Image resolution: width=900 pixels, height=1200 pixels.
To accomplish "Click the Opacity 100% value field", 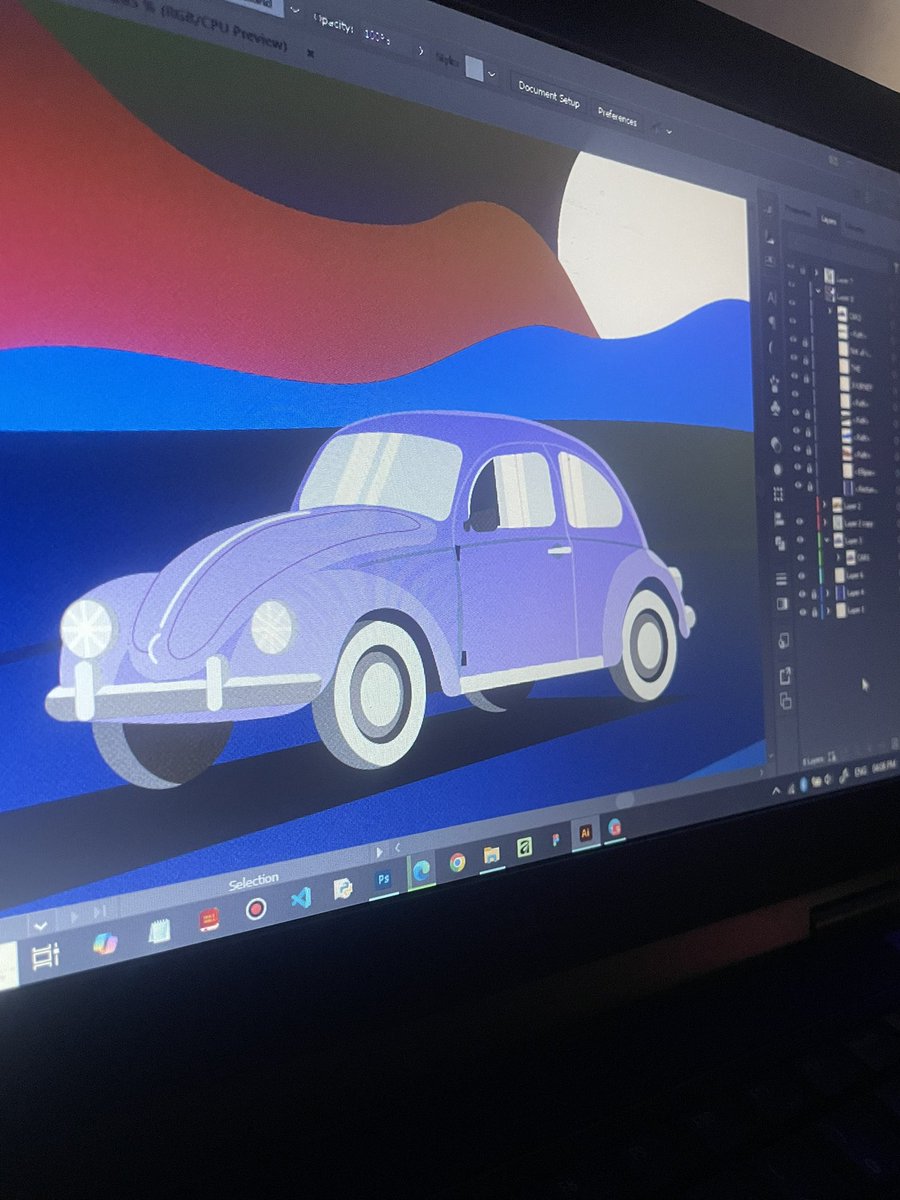I will pos(377,36).
